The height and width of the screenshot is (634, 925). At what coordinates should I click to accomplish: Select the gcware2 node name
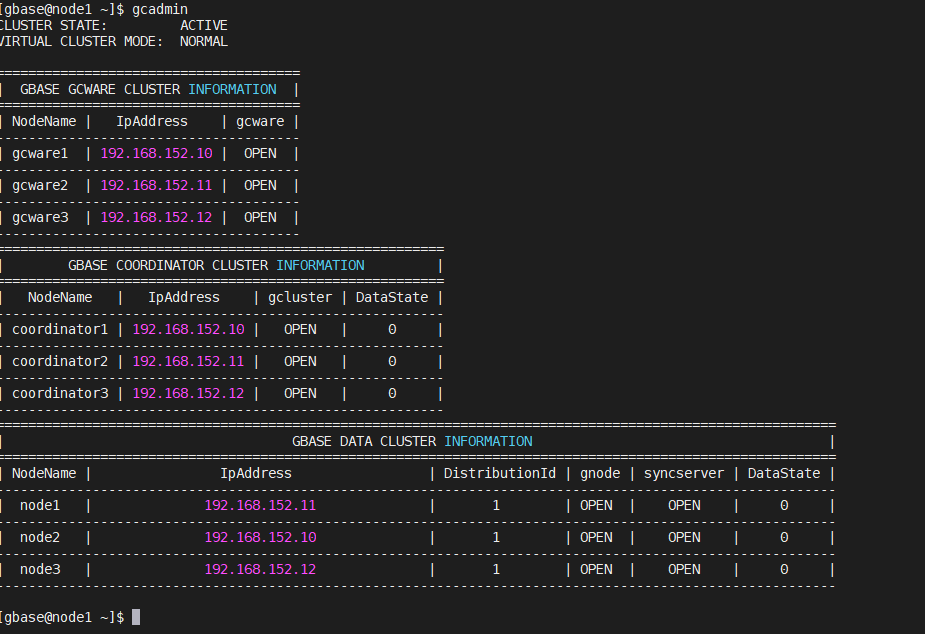pos(40,185)
